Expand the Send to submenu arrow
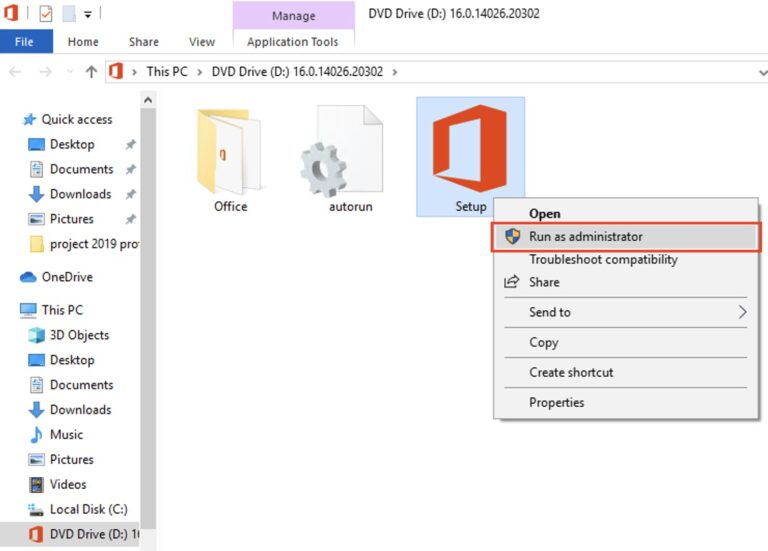768x551 pixels. click(x=743, y=312)
